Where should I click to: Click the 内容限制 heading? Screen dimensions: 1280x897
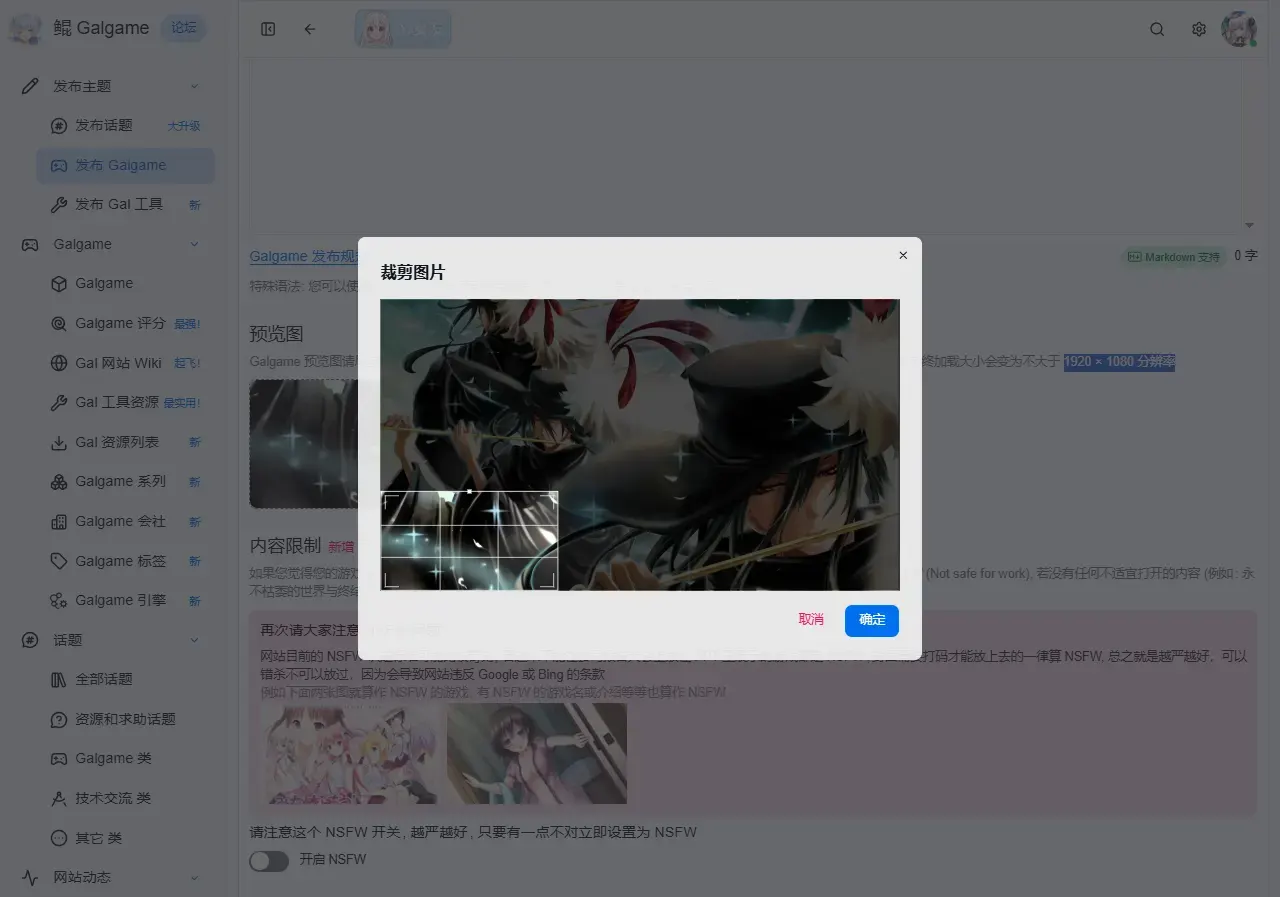285,546
